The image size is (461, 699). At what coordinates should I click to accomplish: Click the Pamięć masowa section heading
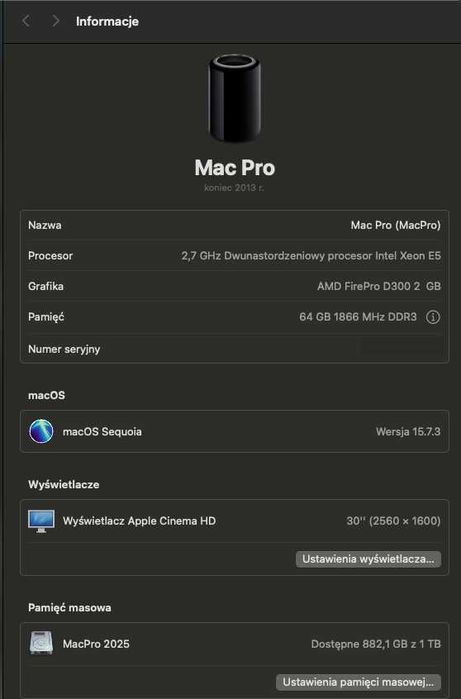pyautogui.click(x=70, y=608)
